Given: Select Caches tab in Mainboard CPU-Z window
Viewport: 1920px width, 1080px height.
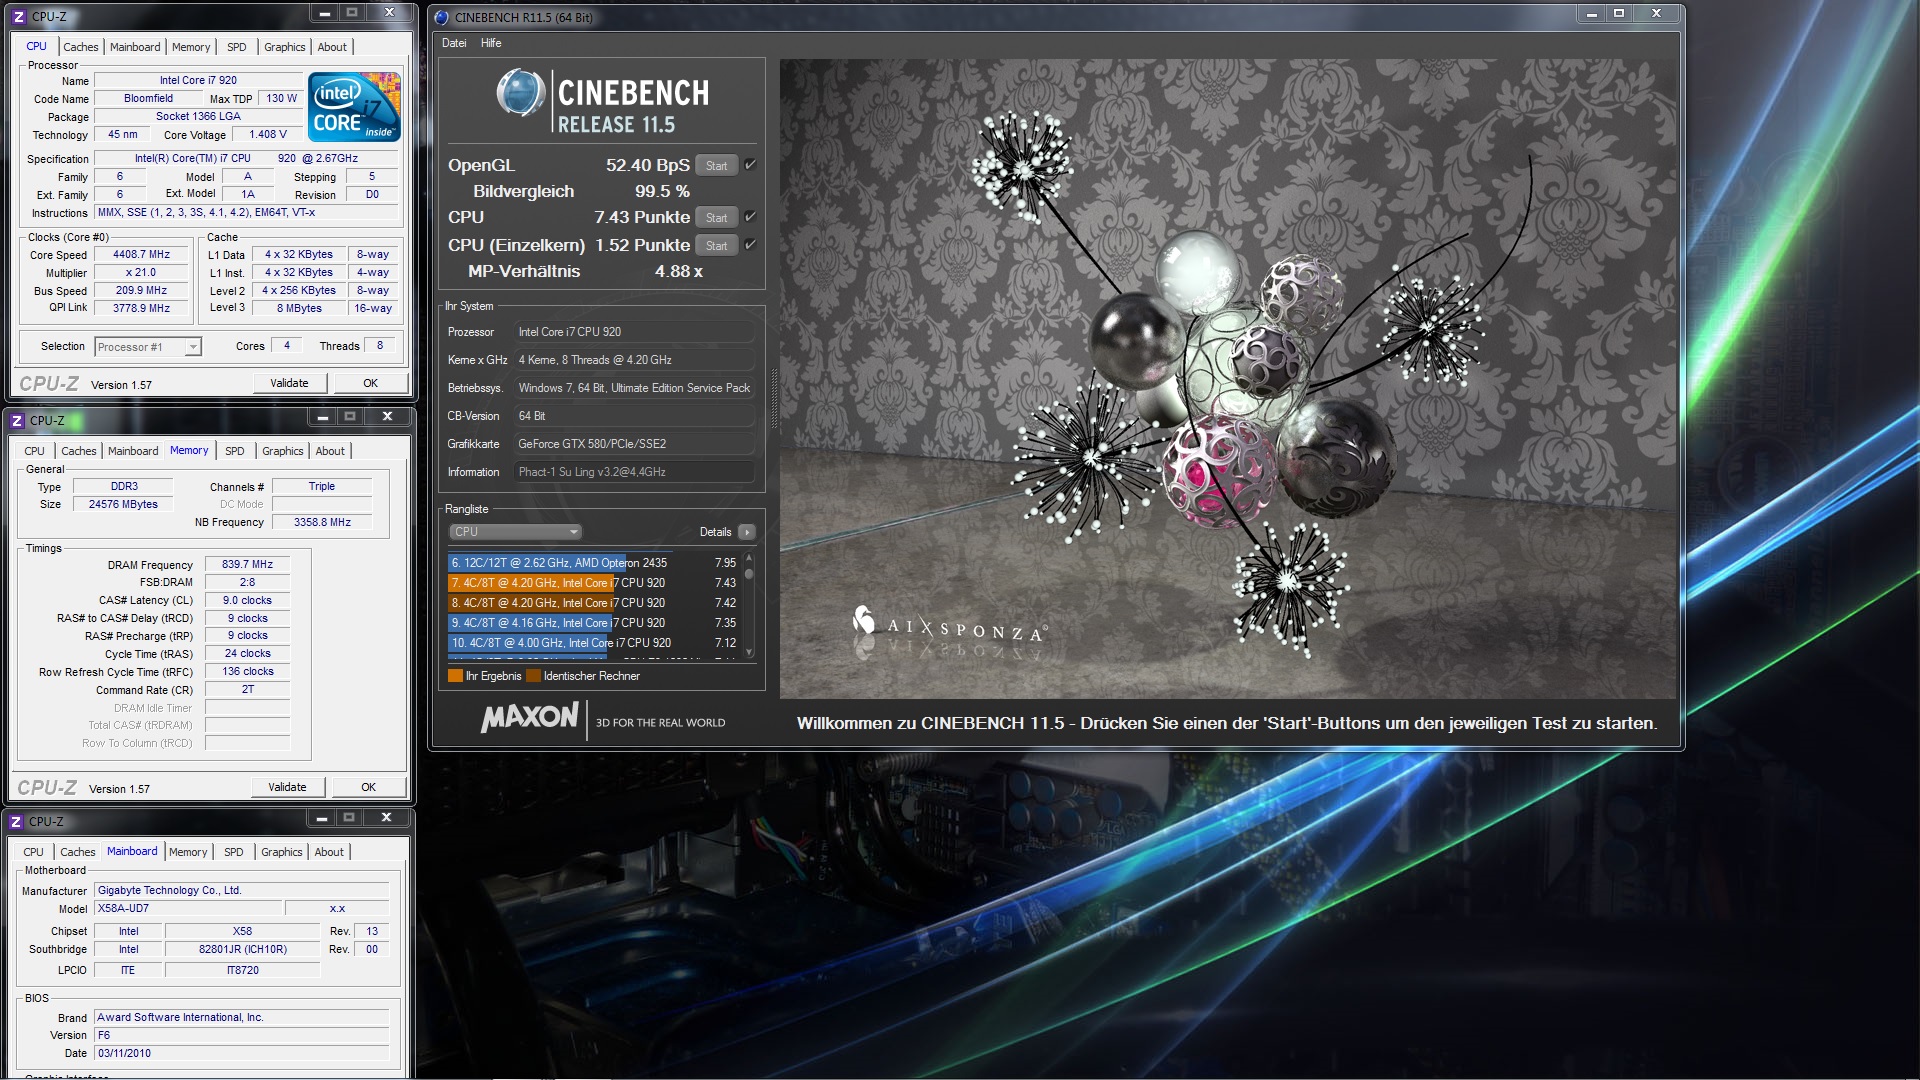Looking at the screenshot, I should (78, 852).
